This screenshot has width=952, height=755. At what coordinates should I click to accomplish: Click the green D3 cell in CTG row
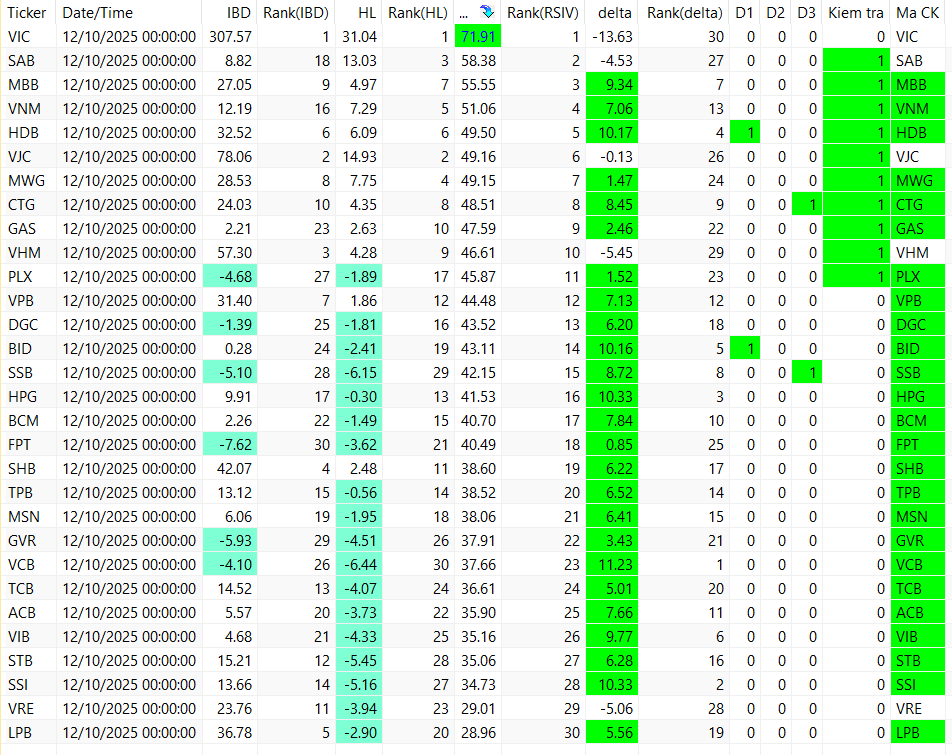click(807, 205)
